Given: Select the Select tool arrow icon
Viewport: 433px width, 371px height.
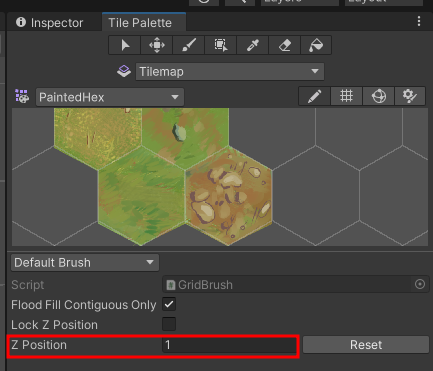Looking at the screenshot, I should (x=125, y=45).
